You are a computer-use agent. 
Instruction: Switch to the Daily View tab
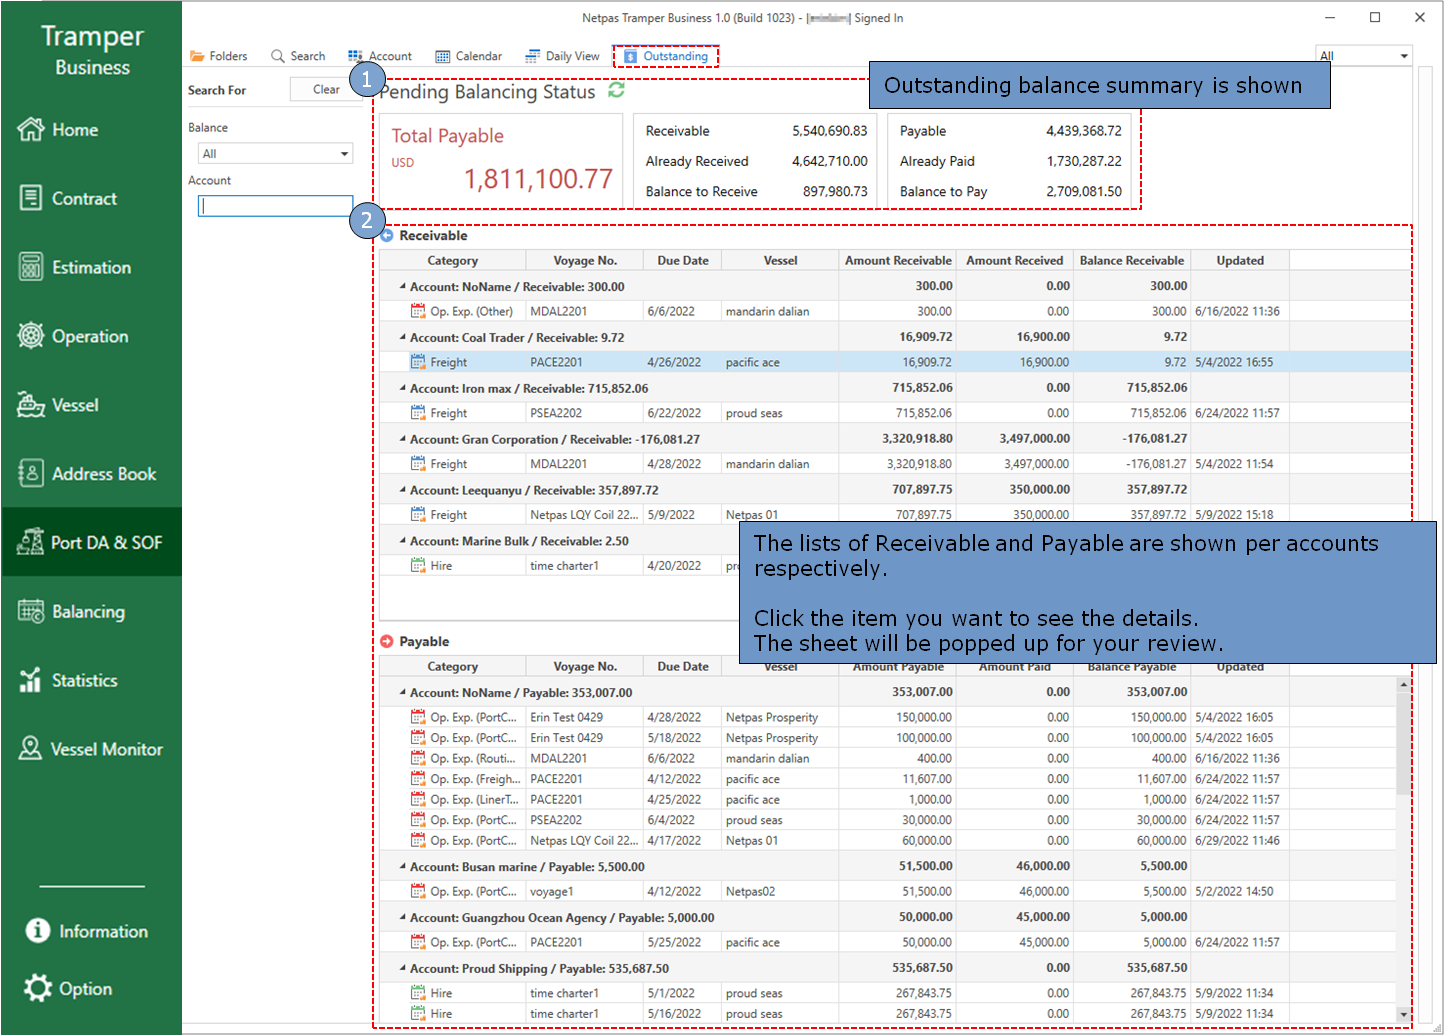(x=562, y=56)
